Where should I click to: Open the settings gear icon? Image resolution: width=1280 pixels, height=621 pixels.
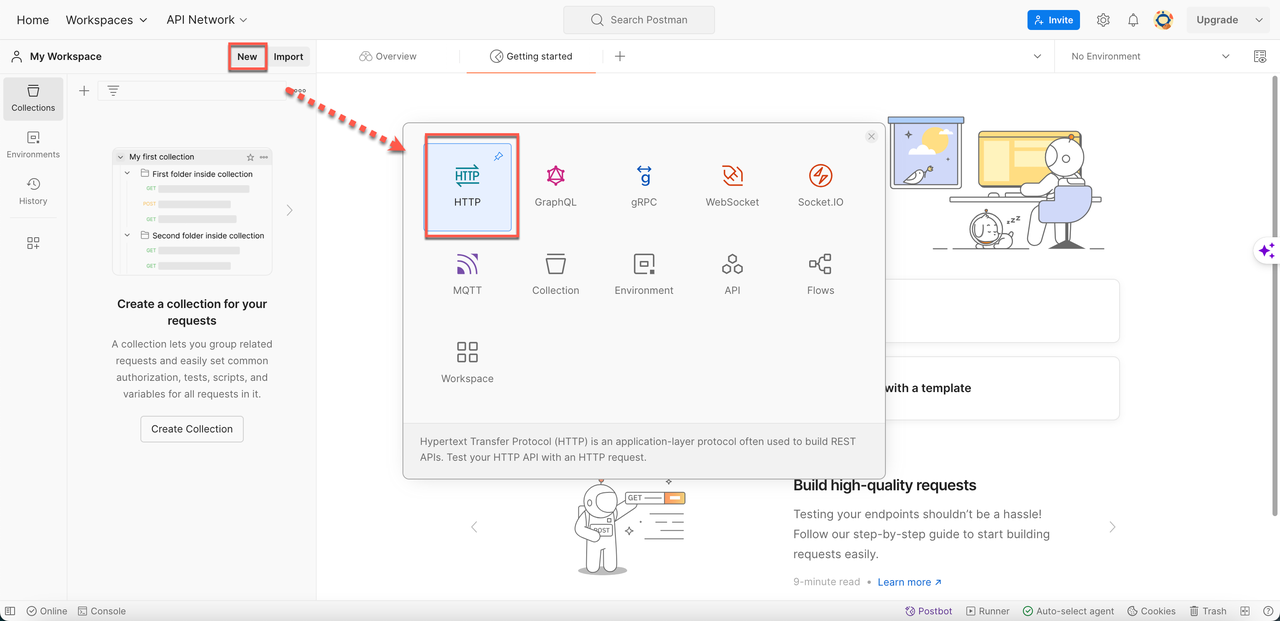tap(1103, 20)
